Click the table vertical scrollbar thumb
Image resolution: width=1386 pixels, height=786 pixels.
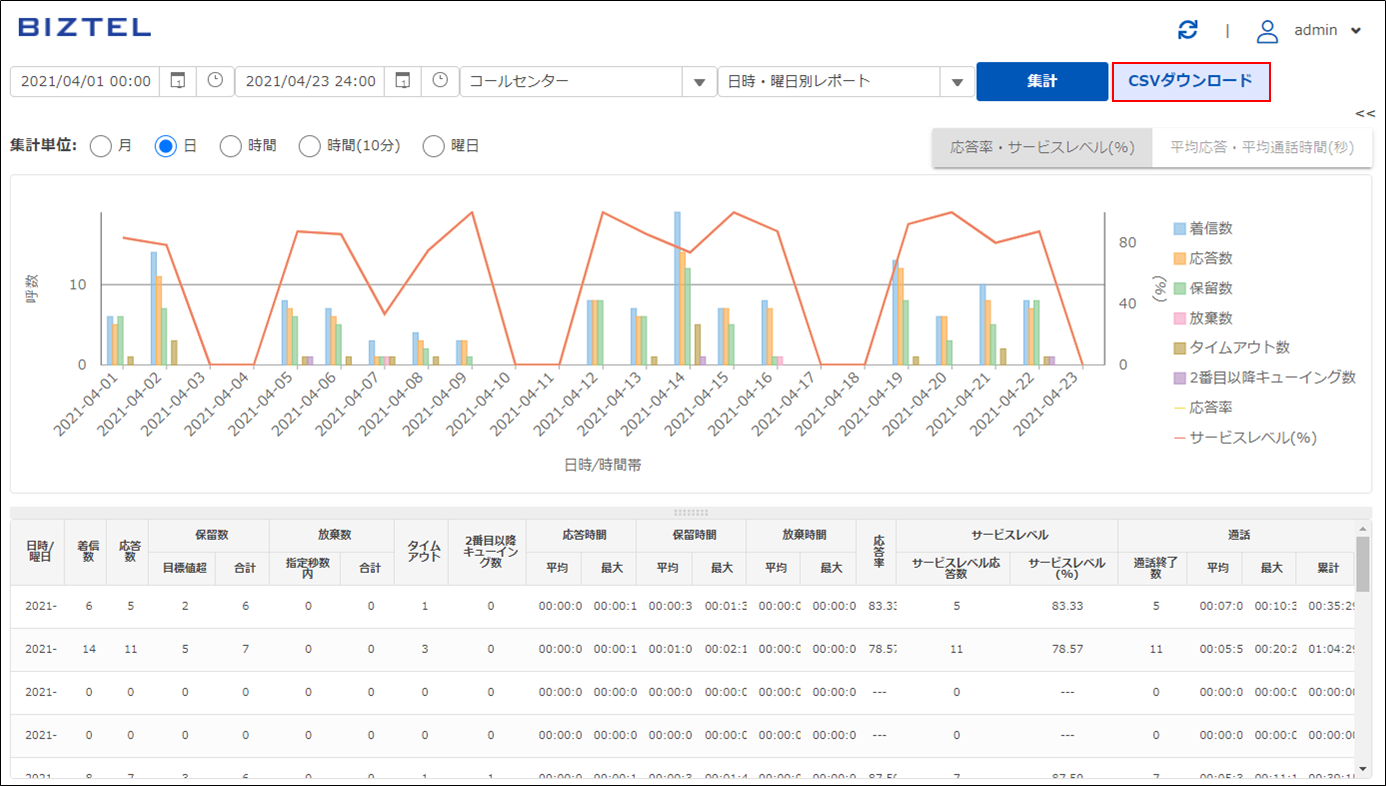pos(1362,562)
